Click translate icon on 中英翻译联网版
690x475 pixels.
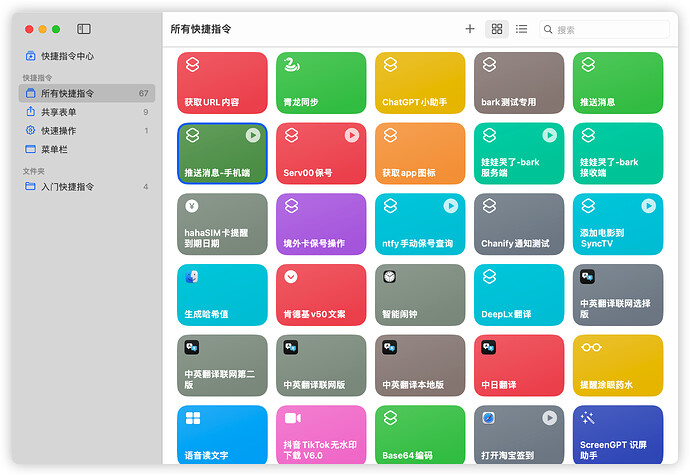click(291, 347)
